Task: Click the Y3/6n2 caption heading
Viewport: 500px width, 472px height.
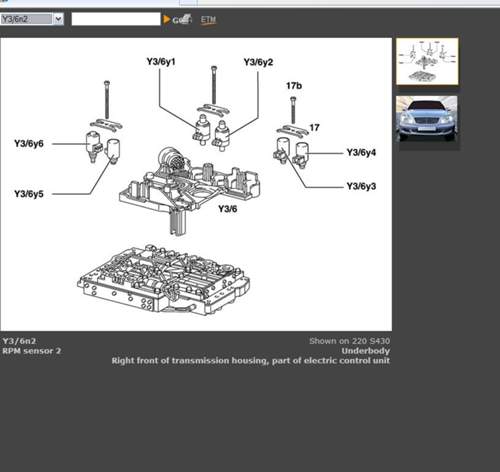Action: 19,341
